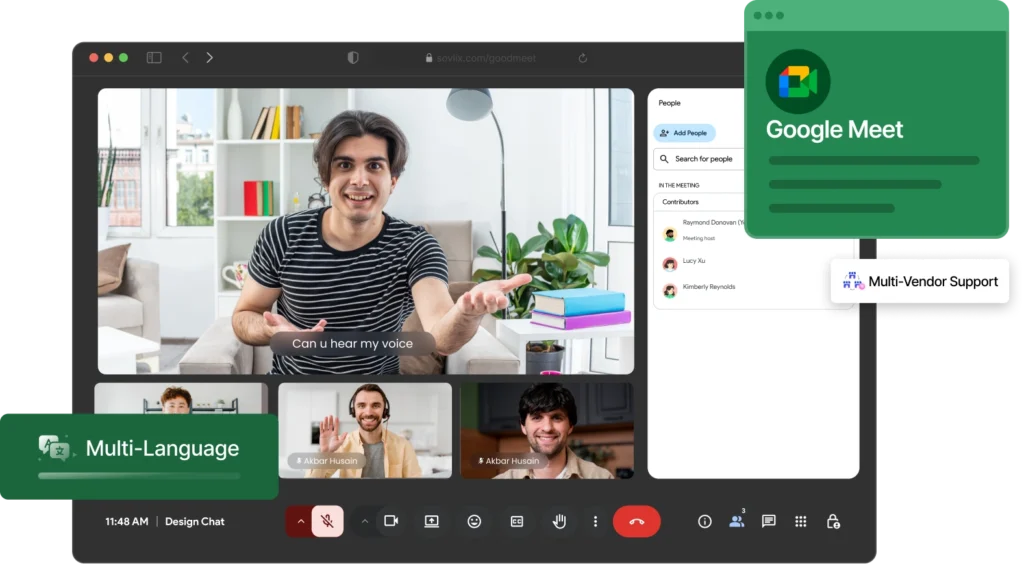Screen dimensions: 1024x564
Task: Unmute the microphone button
Action: pos(327,521)
